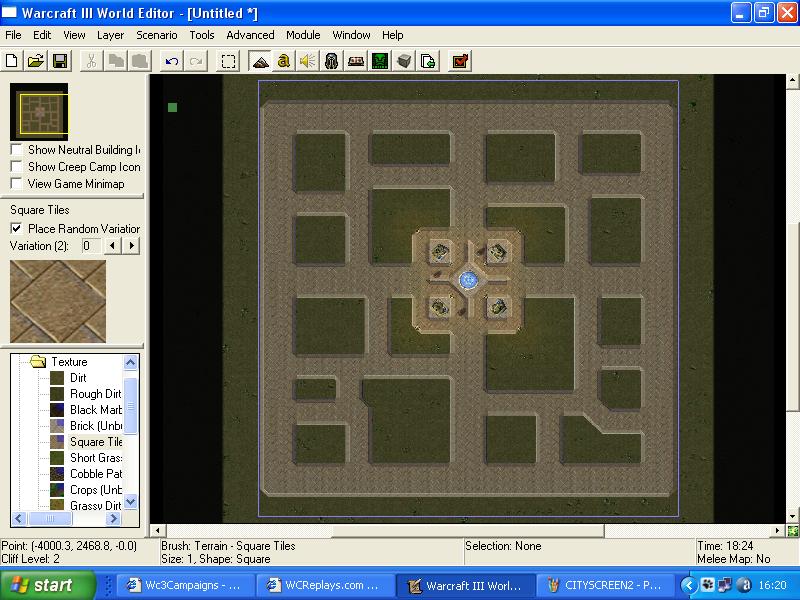Create a new map with New icon
Image resolution: width=800 pixels, height=600 pixels.
click(x=11, y=61)
